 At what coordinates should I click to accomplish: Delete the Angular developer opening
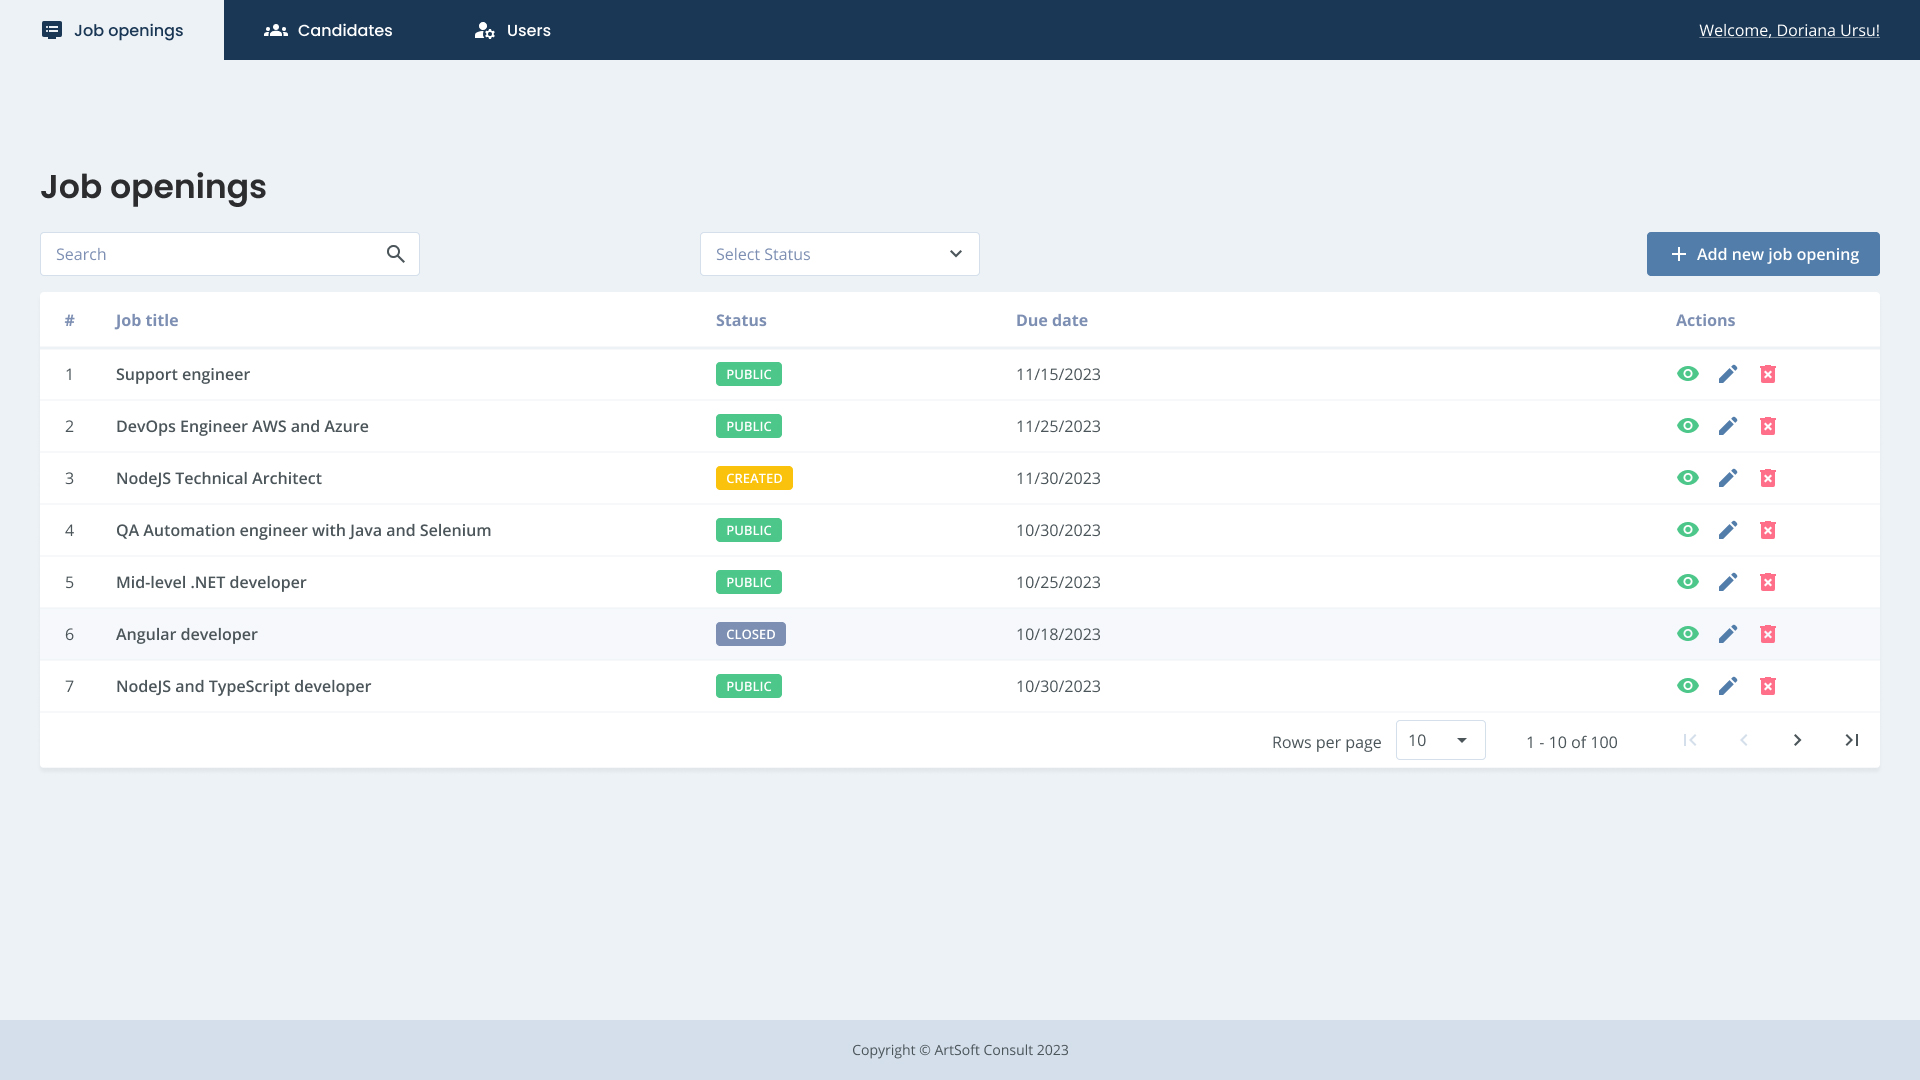1768,634
